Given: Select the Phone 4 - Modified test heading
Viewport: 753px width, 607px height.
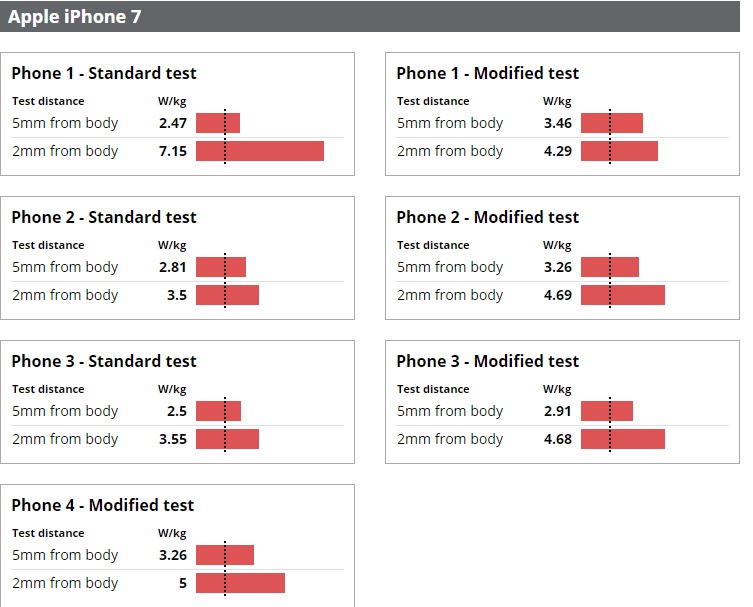Looking at the screenshot, I should tap(103, 505).
